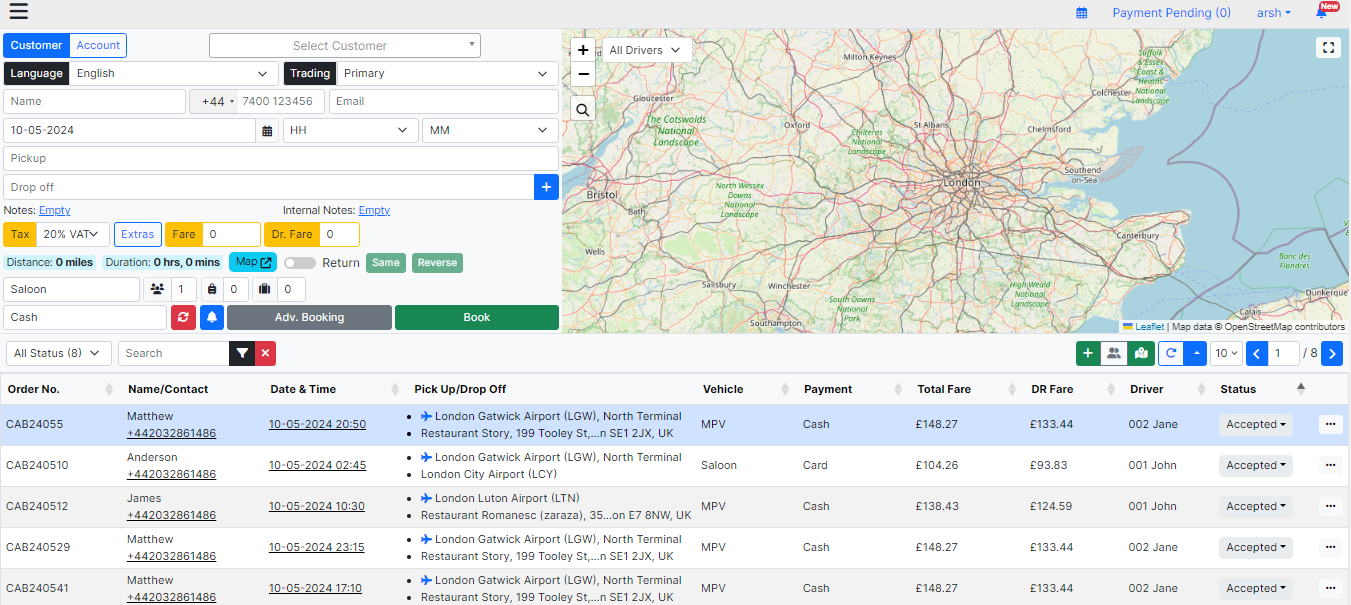Click the Adv. Booking button

click(309, 317)
